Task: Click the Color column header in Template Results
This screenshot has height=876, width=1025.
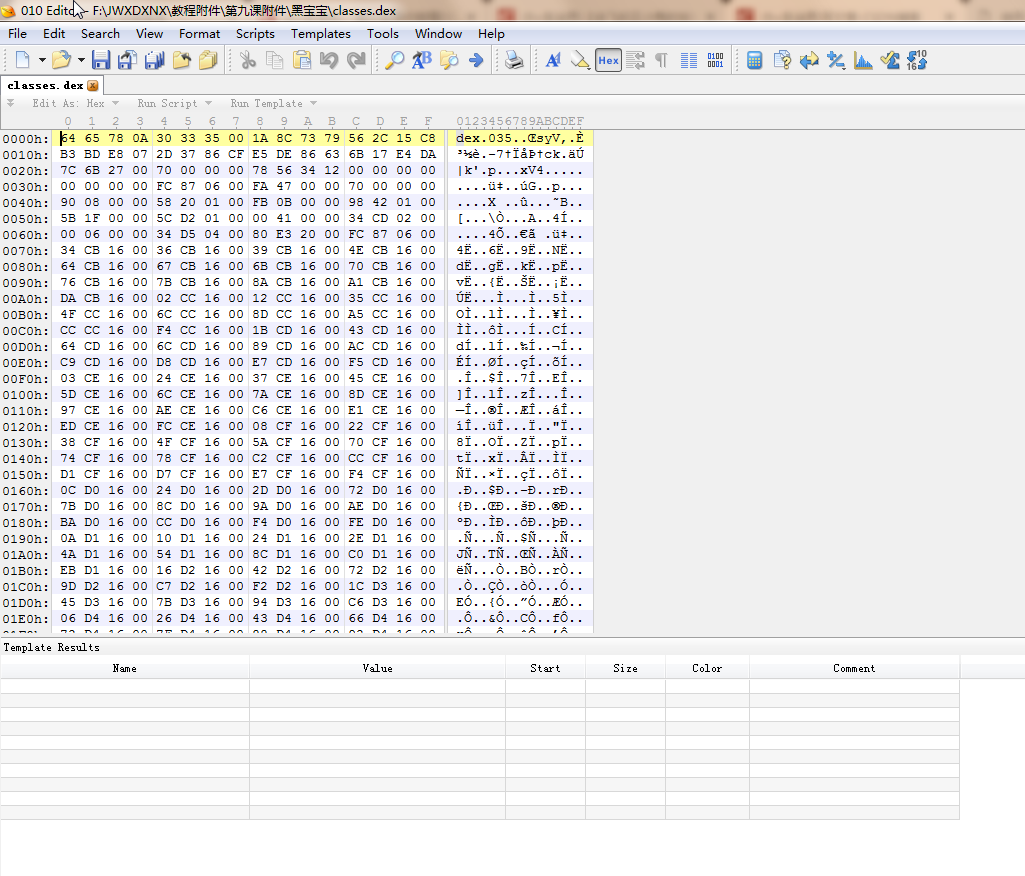Action: point(706,668)
